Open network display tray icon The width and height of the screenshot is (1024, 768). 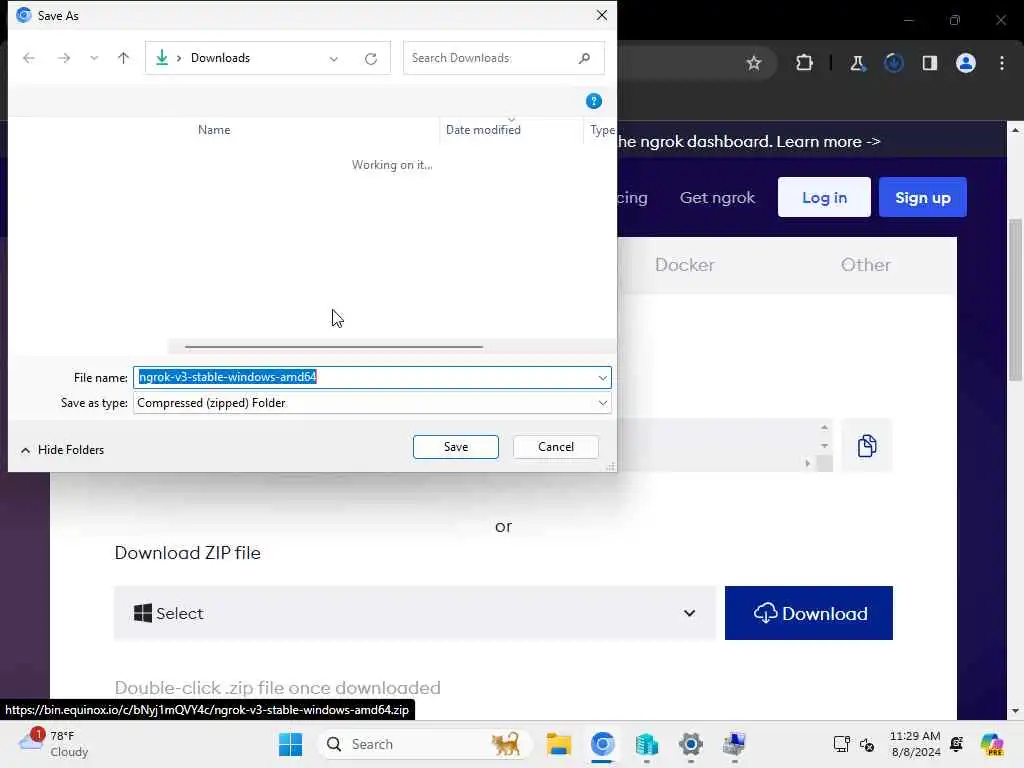click(x=841, y=744)
